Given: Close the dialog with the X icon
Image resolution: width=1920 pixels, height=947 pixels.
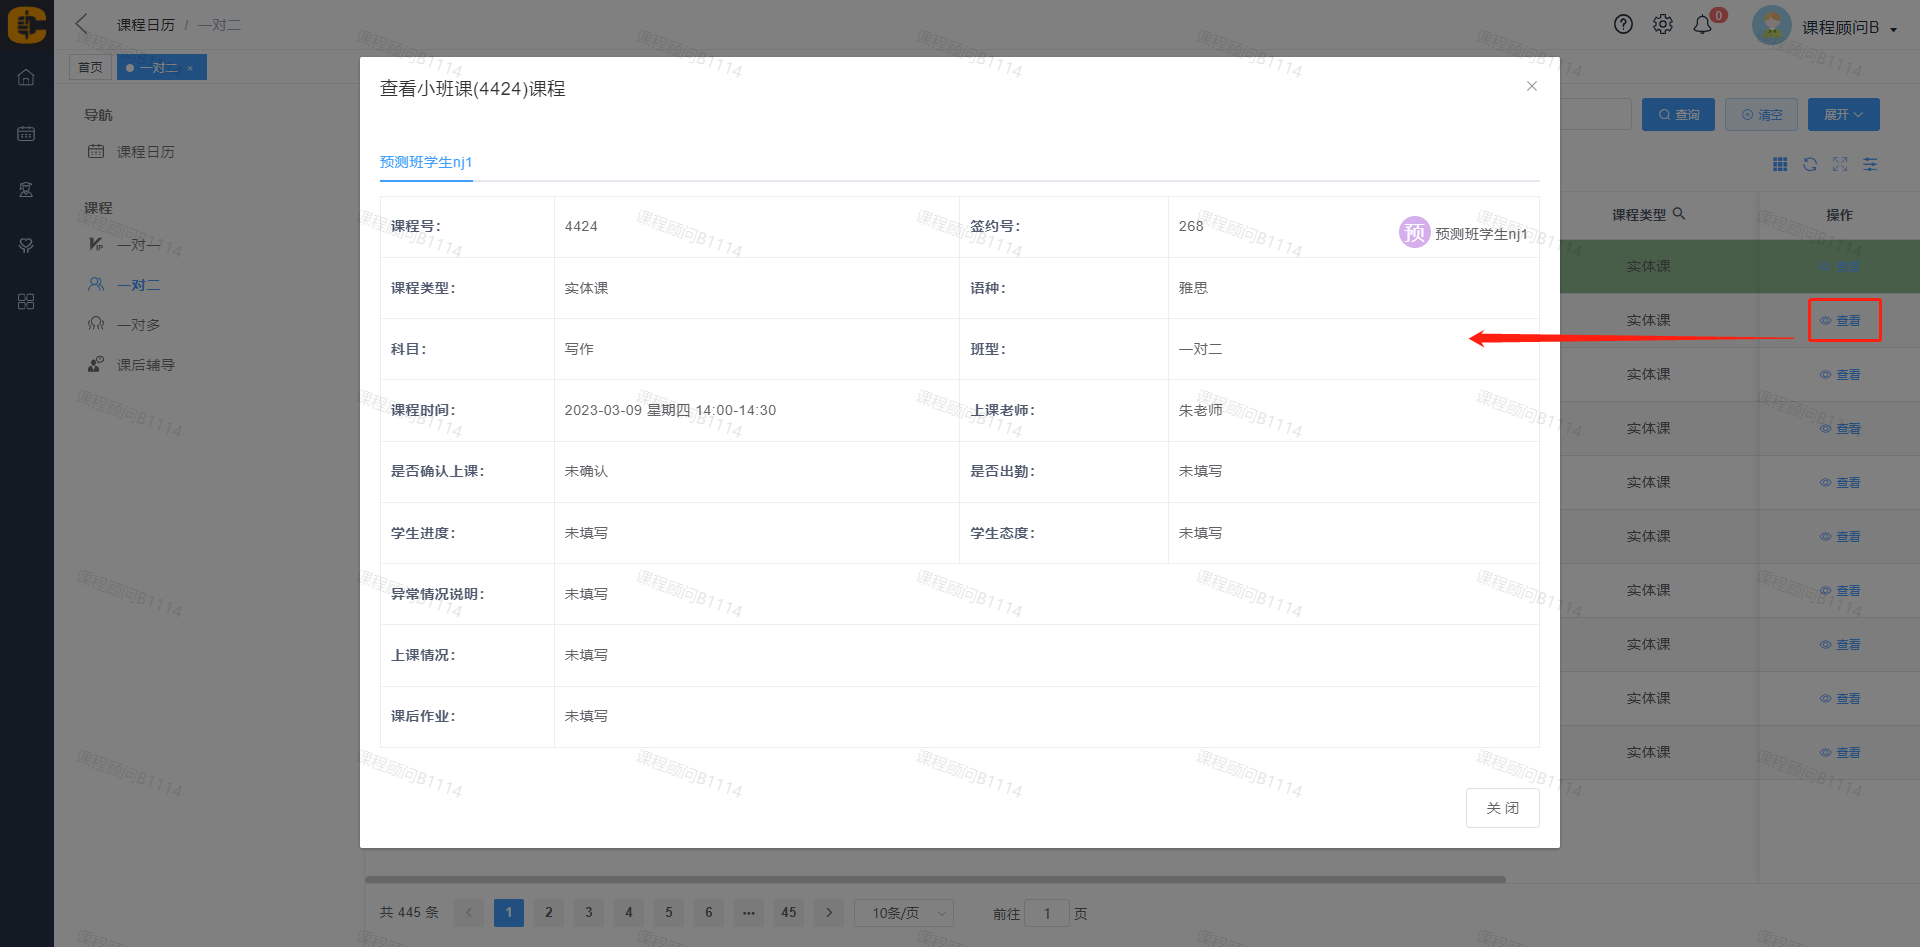Looking at the screenshot, I should 1531,87.
